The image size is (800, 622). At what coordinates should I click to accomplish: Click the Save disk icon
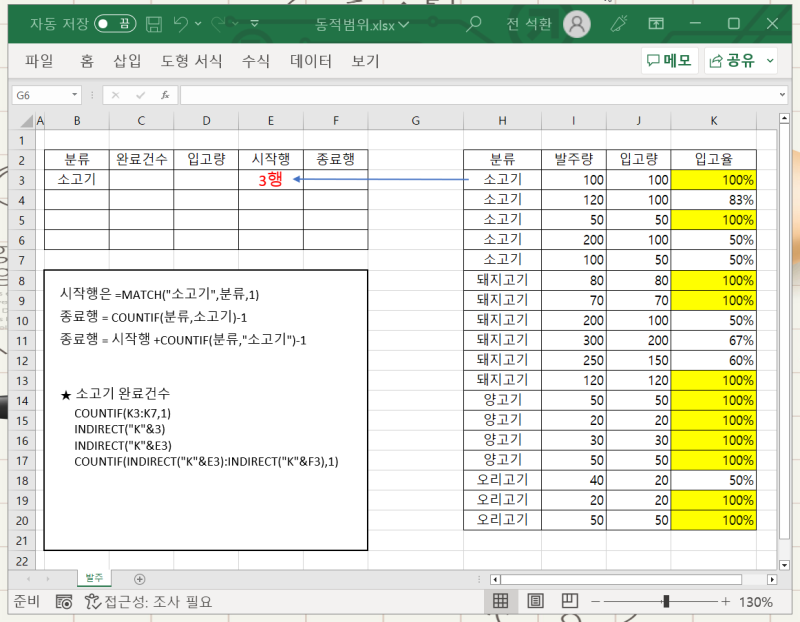click(x=154, y=24)
